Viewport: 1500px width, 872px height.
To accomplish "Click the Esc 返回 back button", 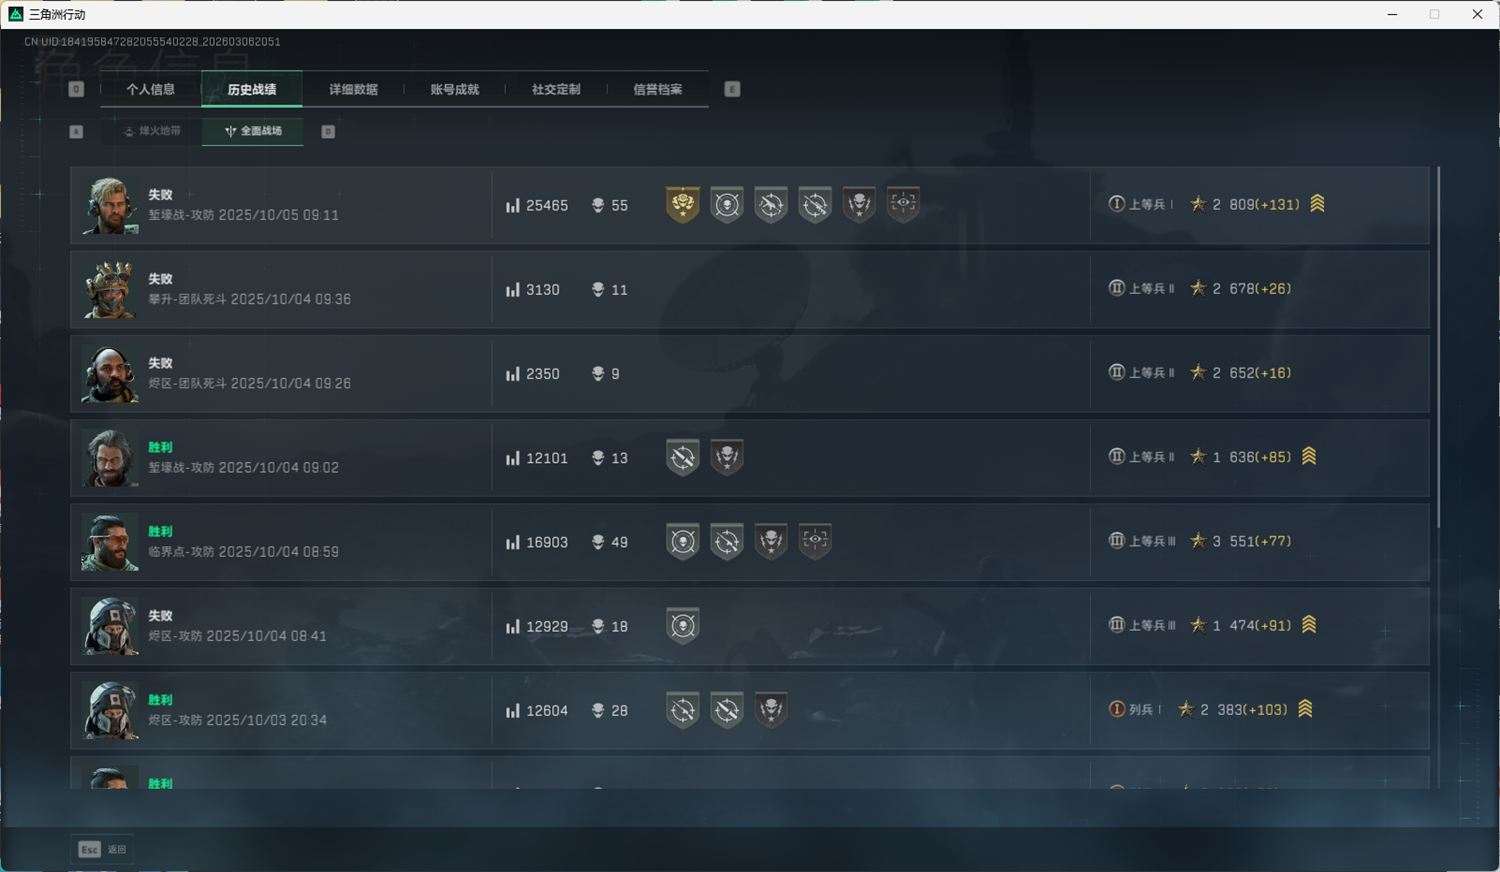I will (x=102, y=849).
